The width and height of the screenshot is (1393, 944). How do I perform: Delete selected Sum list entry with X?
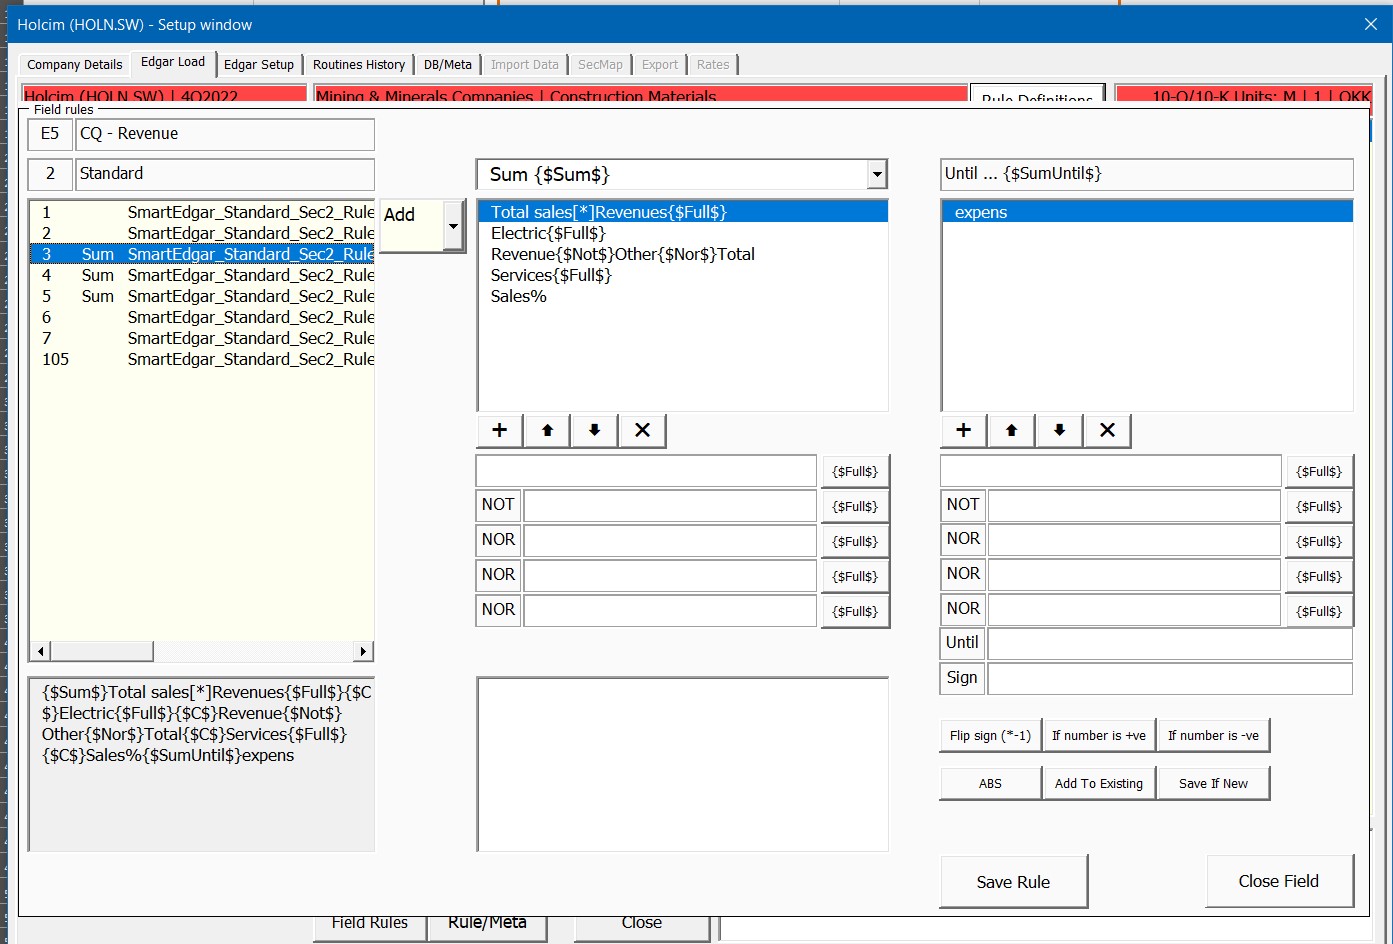(642, 430)
